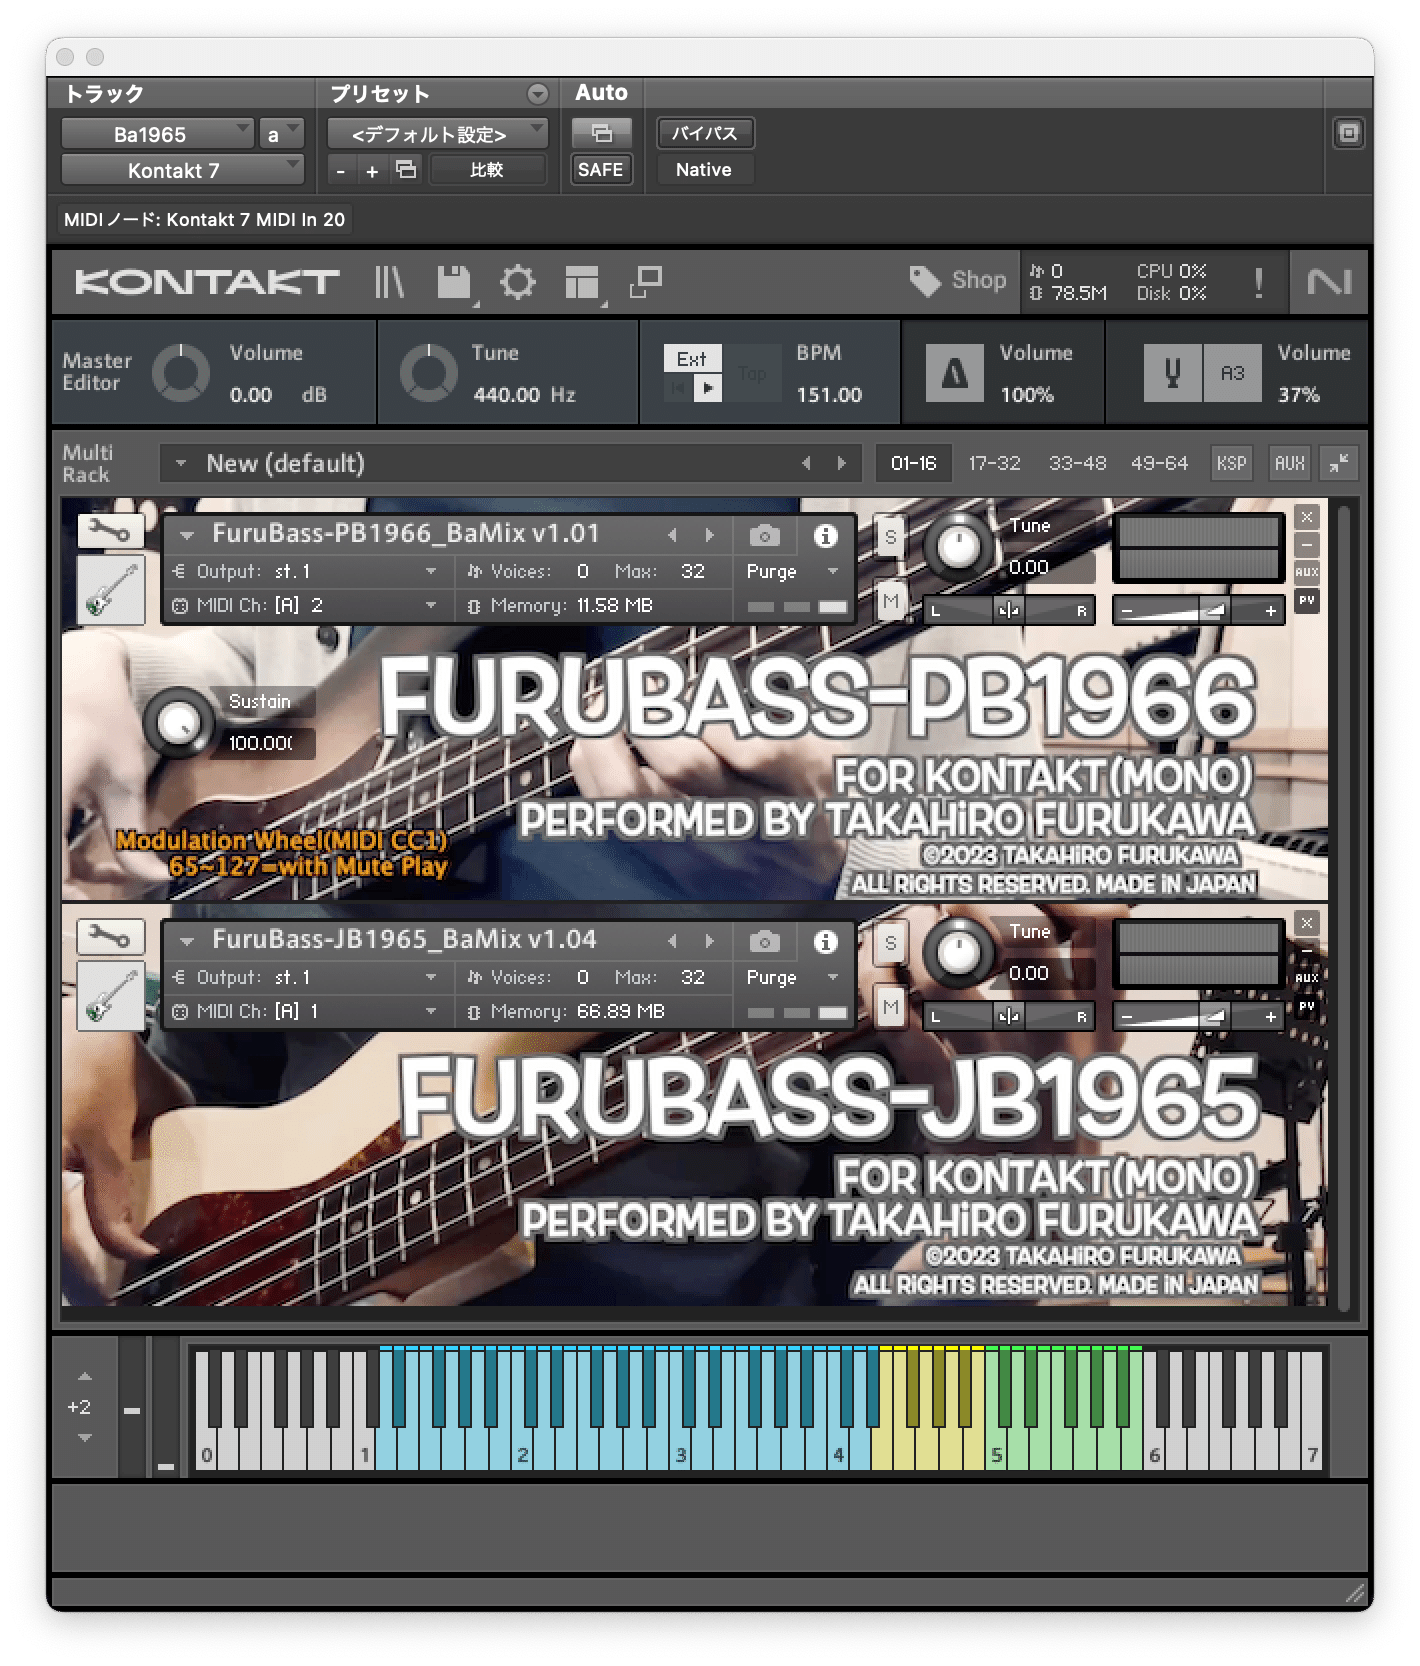Click the A3 reference tone note button

click(1232, 374)
